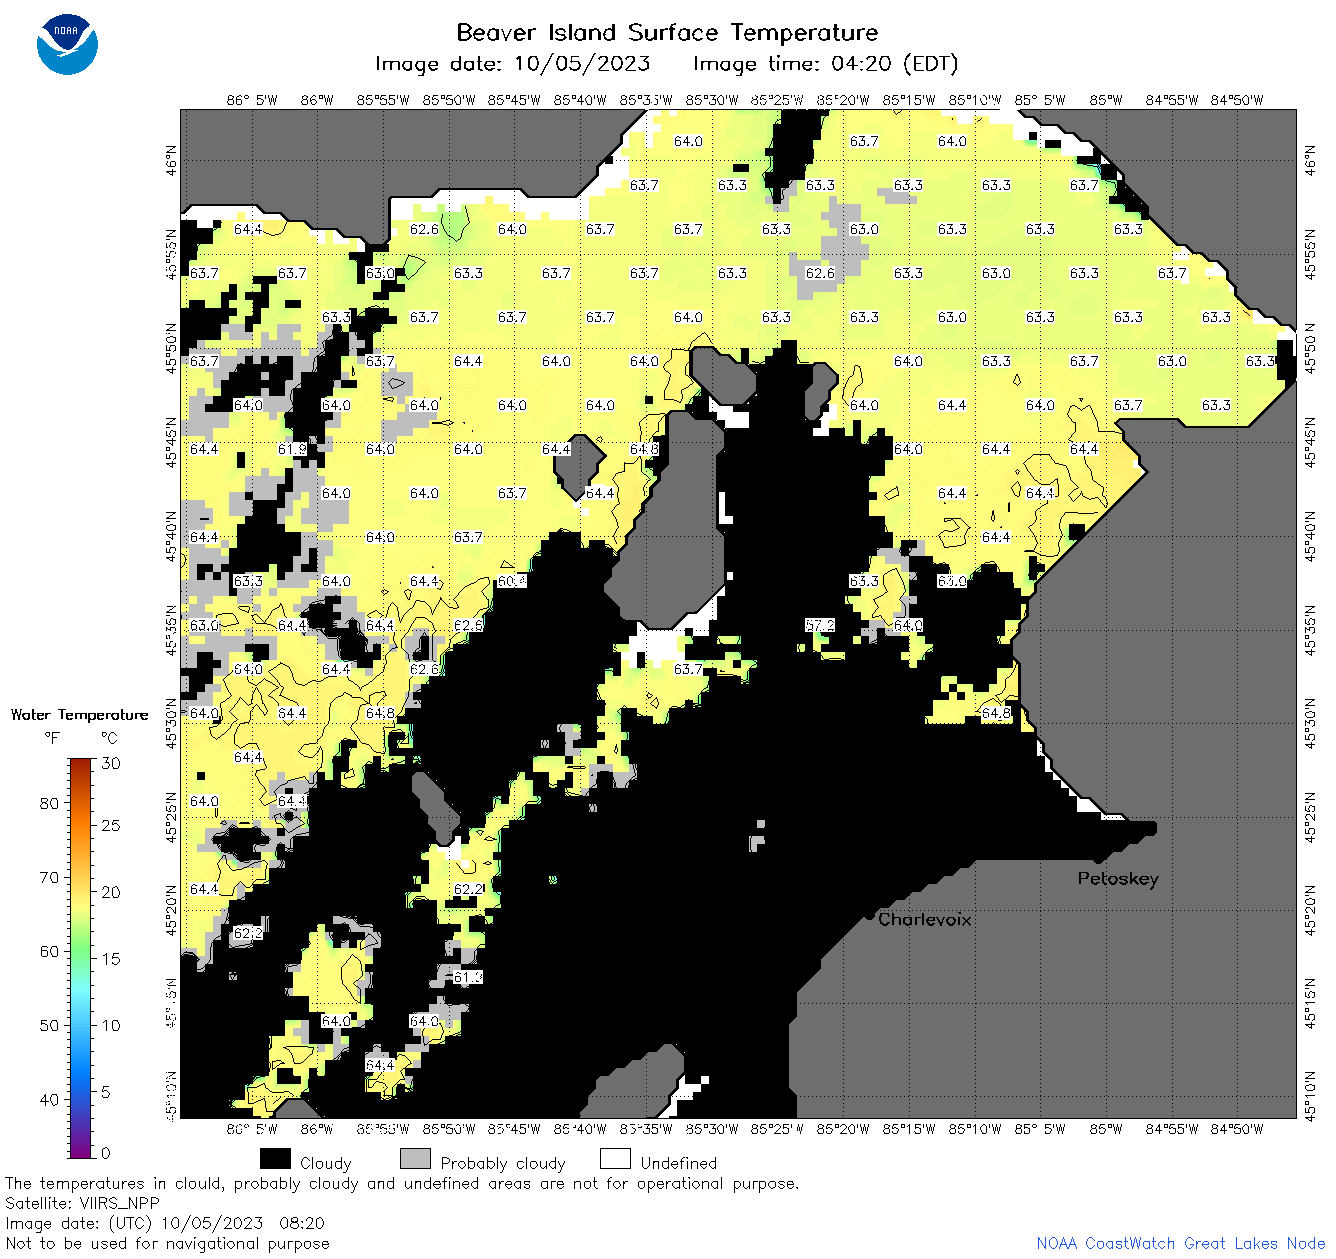Image resolution: width=1336 pixels, height=1259 pixels.
Task: Click the 70 °F tick label
Action: (x=49, y=877)
